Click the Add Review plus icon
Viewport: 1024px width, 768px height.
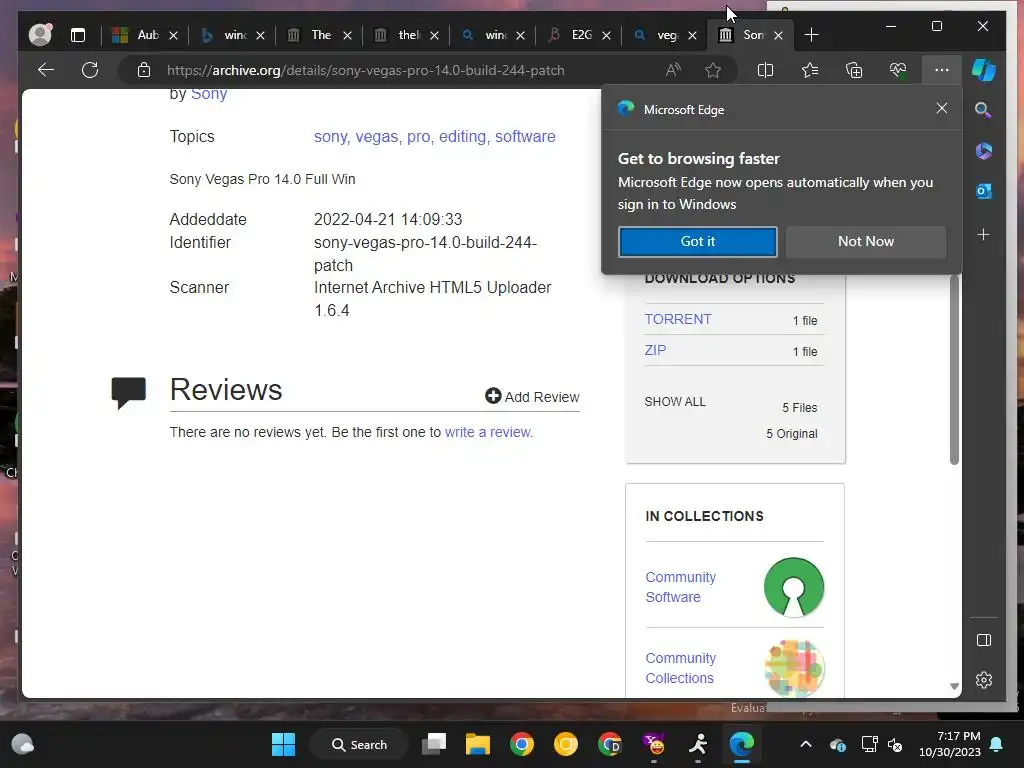[493, 396]
